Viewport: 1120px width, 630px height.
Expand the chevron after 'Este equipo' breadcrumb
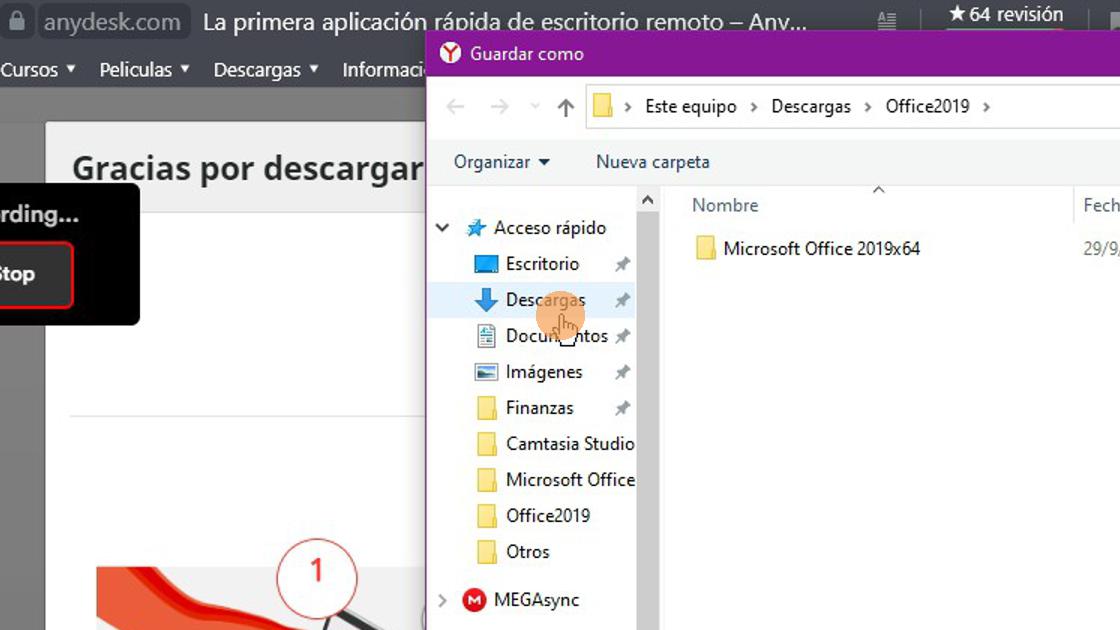(754, 107)
